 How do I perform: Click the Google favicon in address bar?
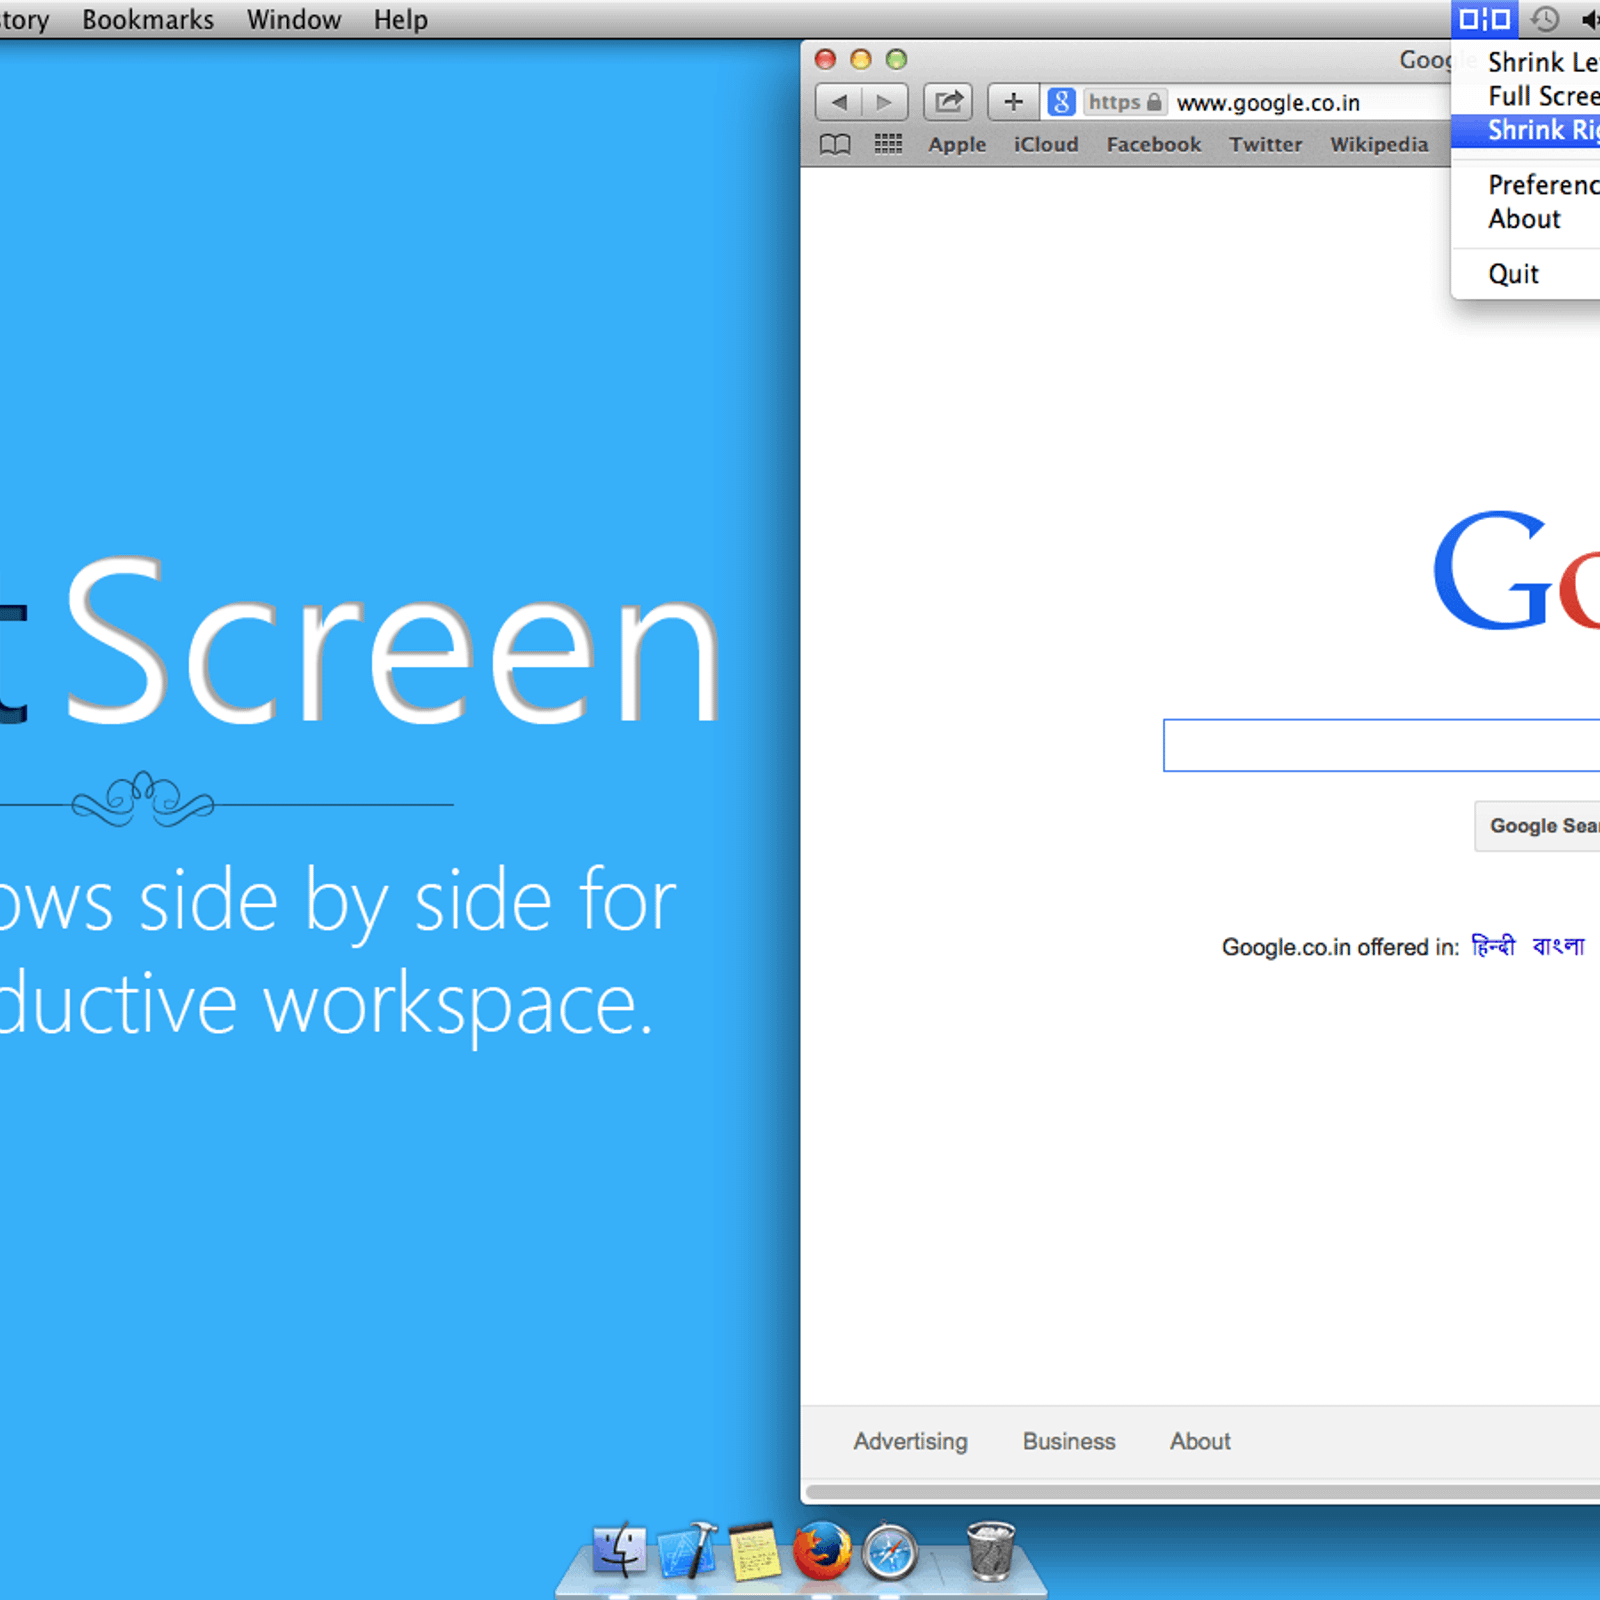tap(1061, 102)
